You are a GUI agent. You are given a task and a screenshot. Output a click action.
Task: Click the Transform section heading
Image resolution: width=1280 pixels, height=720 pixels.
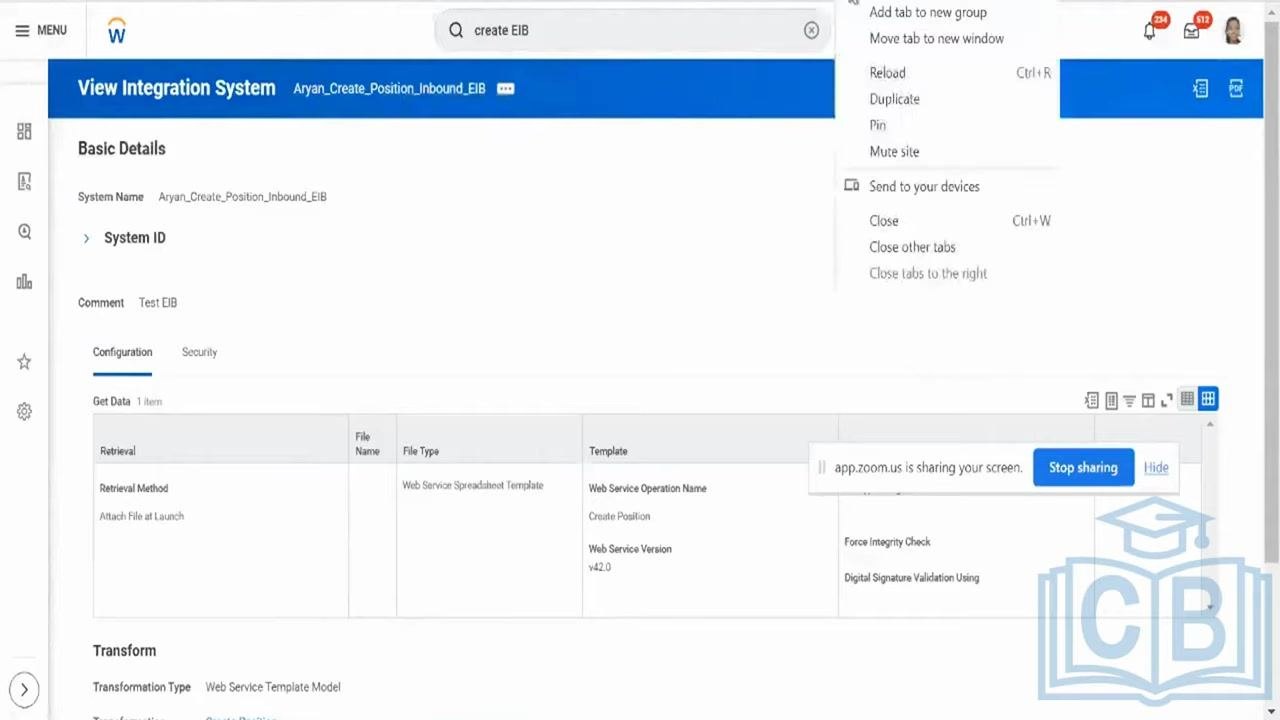pyautogui.click(x=124, y=651)
